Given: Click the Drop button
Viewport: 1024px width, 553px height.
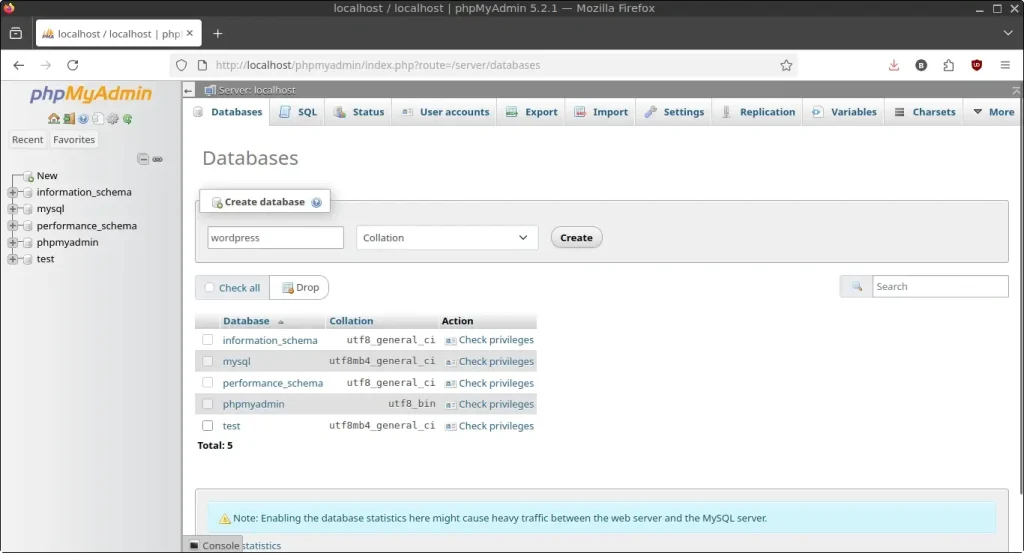Looking at the screenshot, I should (x=300, y=287).
